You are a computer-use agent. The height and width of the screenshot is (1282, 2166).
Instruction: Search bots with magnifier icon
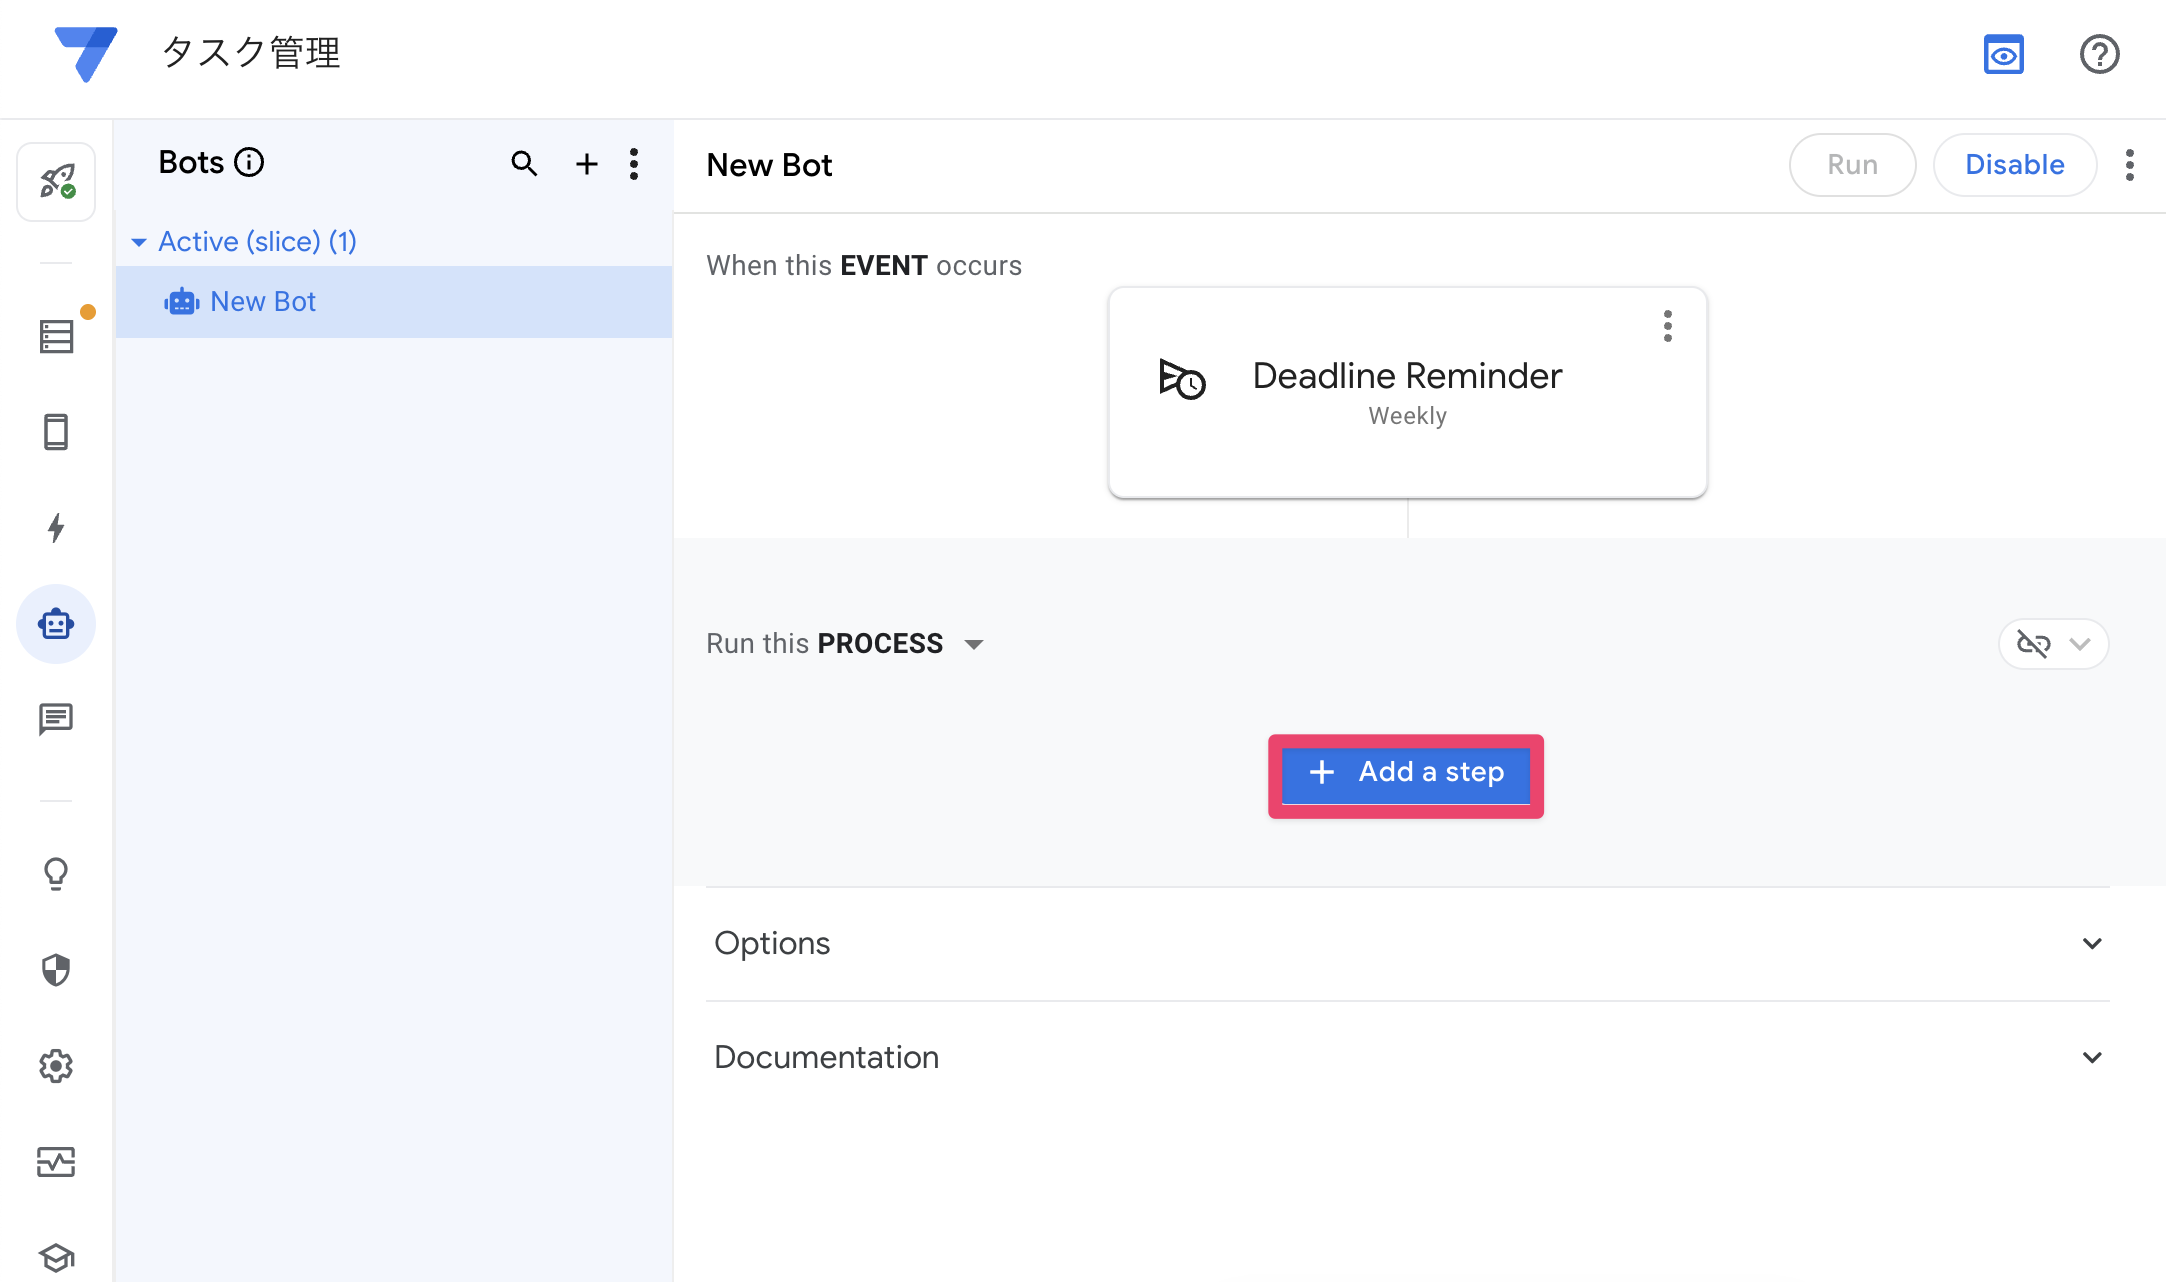(524, 163)
